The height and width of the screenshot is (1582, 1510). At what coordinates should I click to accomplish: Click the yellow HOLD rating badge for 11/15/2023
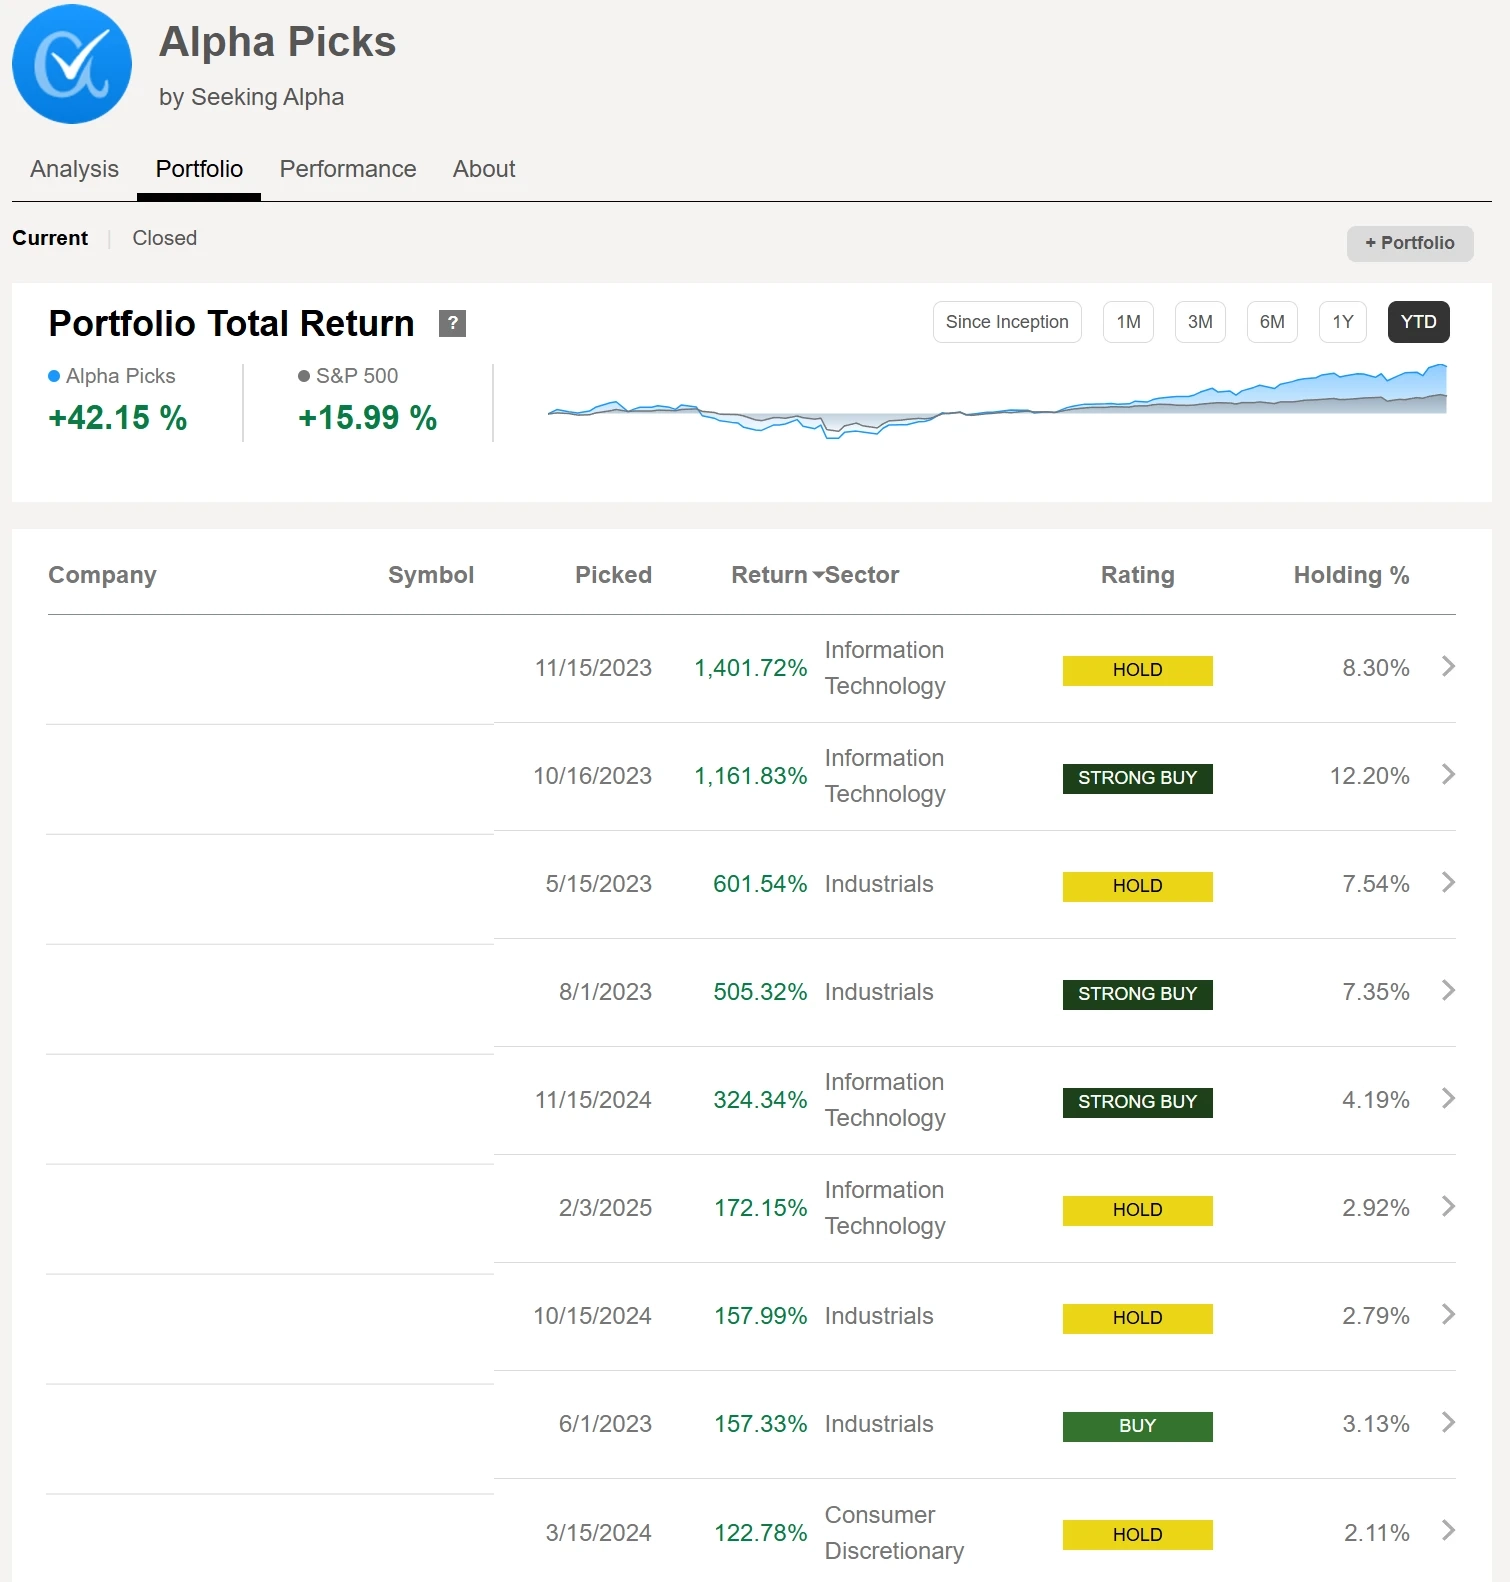pyautogui.click(x=1137, y=670)
